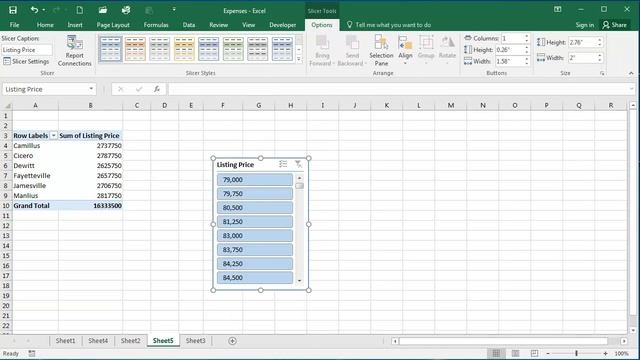Select the 79,000 slicer item
This screenshot has height=360, width=640.
[255, 180]
